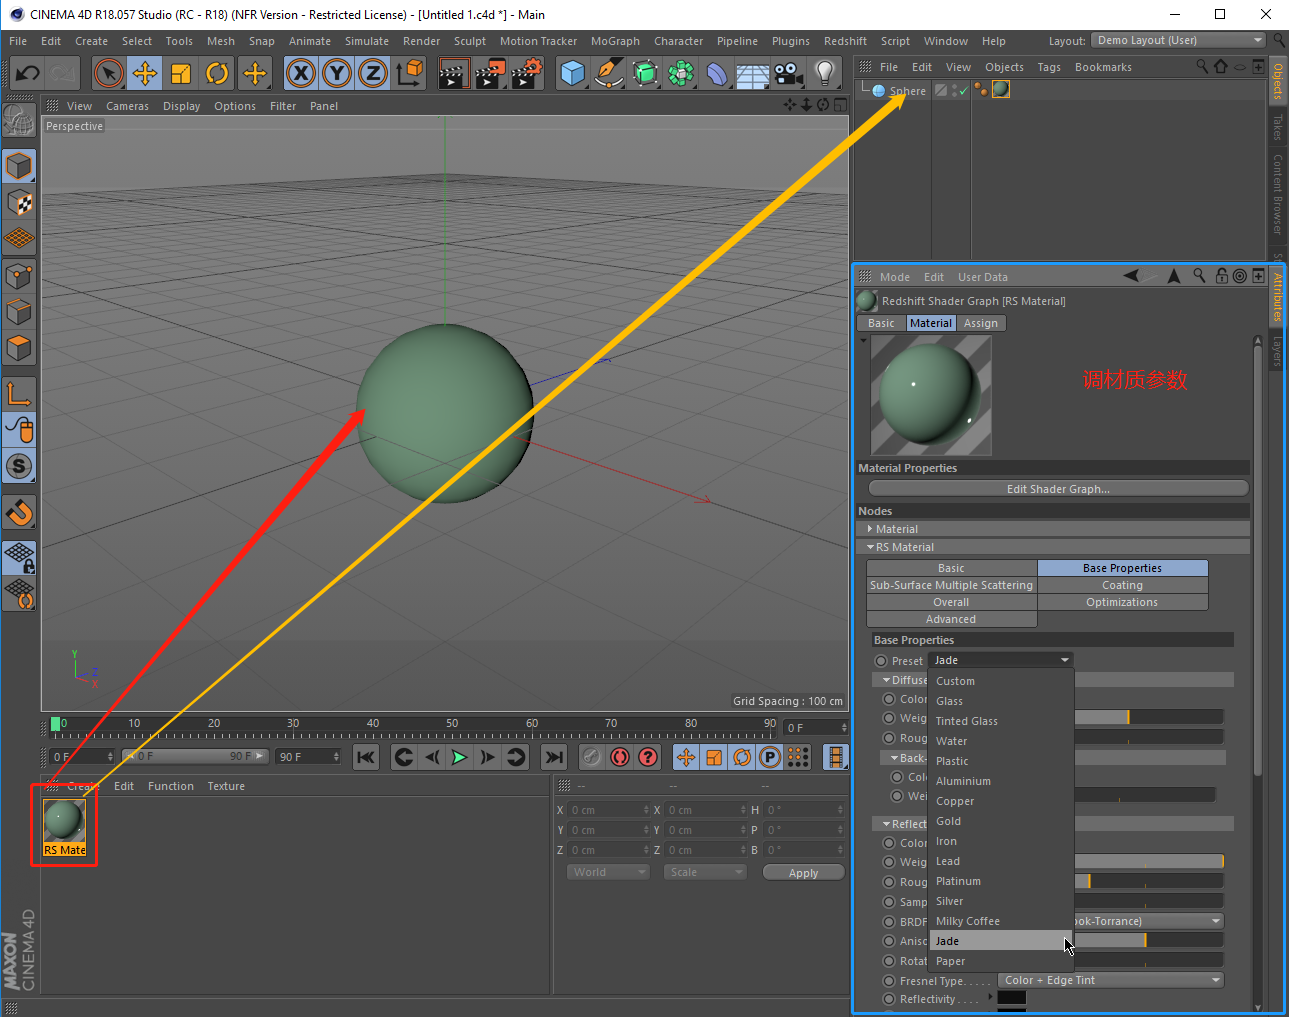This screenshot has width=1289, height=1017.
Task: Click the Undo arrow icon
Action: coord(28,73)
